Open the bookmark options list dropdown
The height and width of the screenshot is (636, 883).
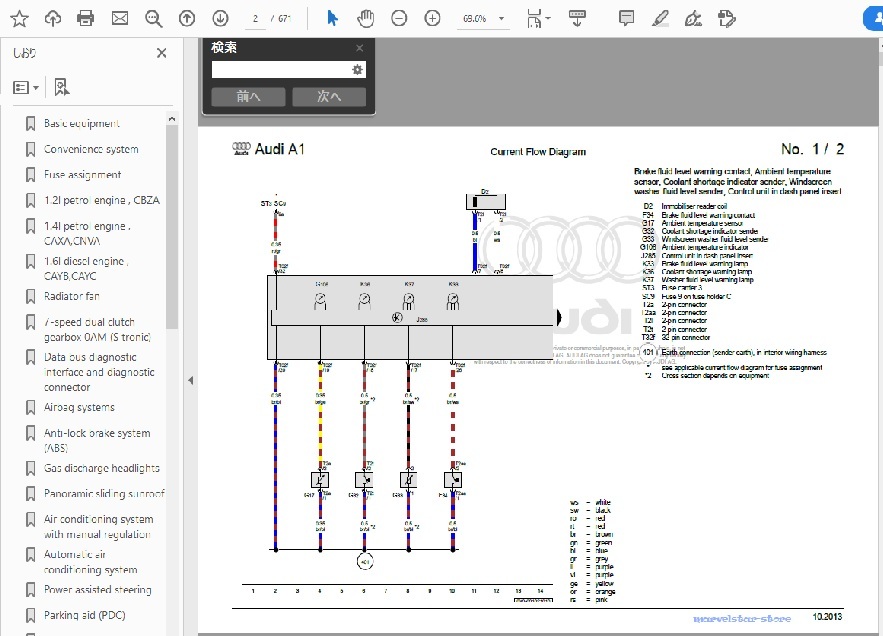(26, 87)
